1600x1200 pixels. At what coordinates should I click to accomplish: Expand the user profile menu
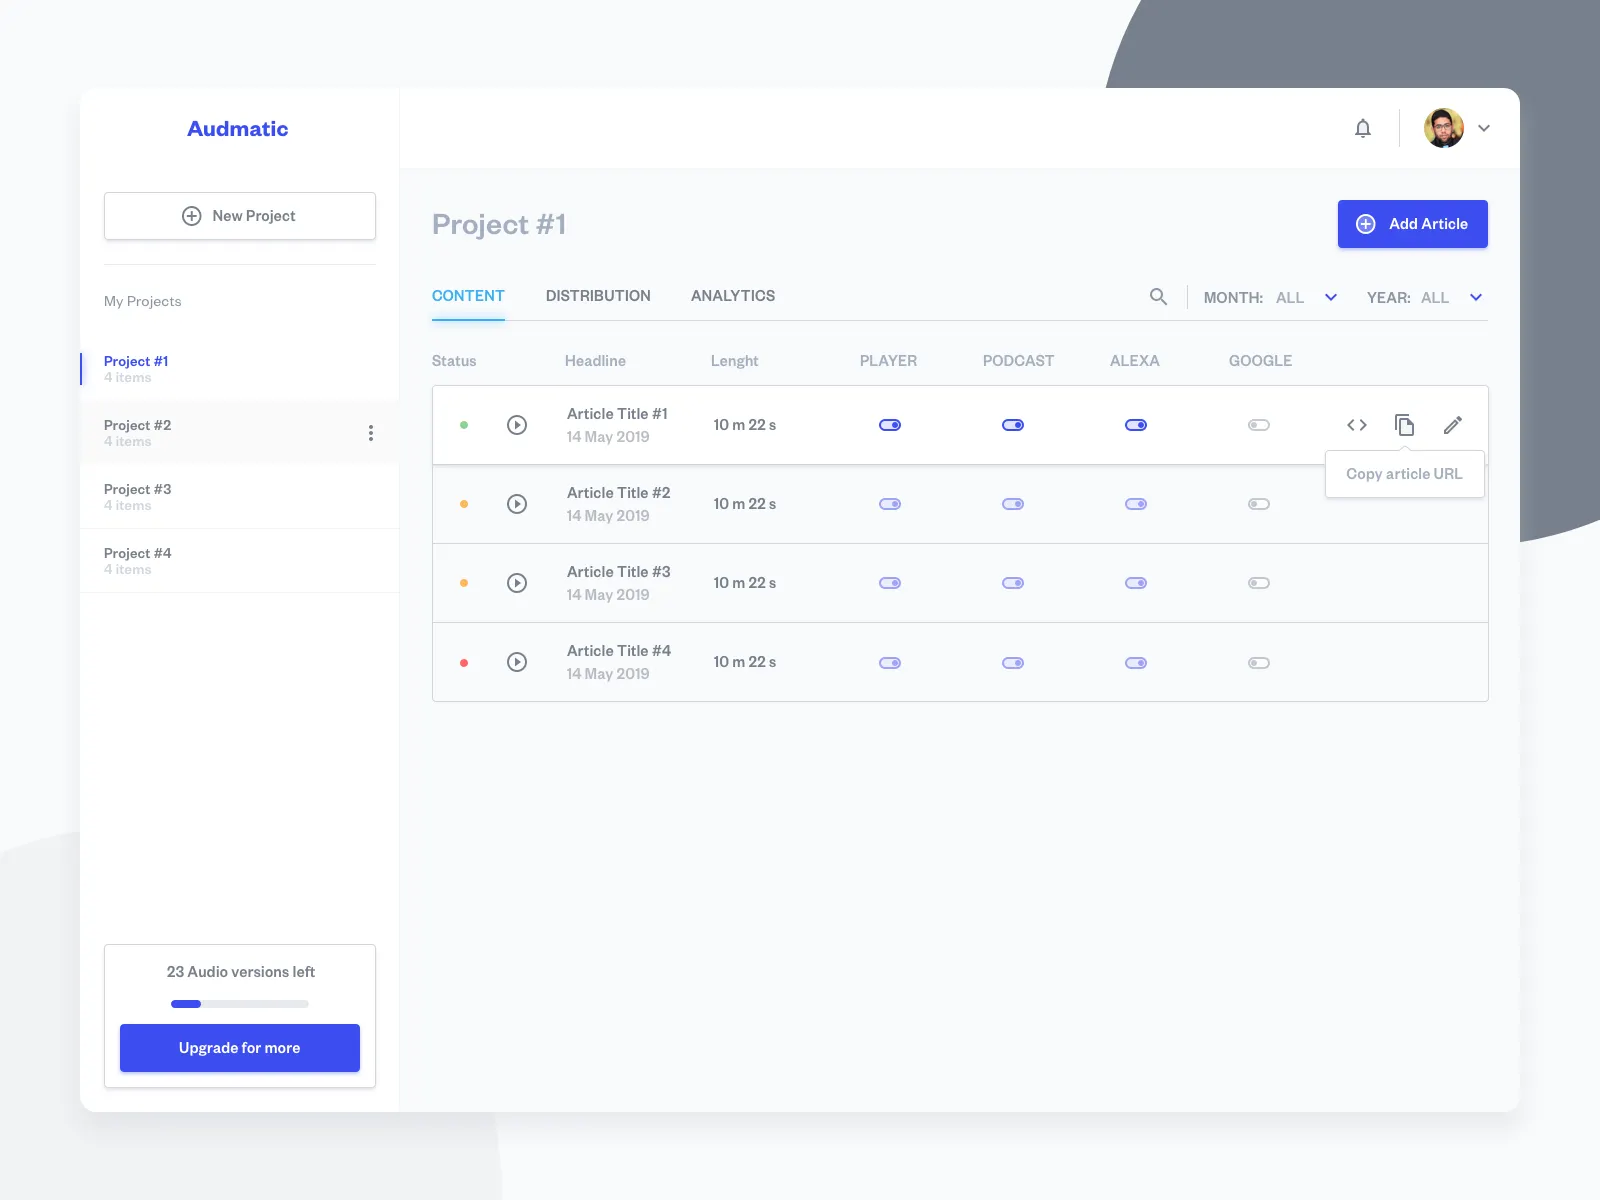(x=1484, y=128)
